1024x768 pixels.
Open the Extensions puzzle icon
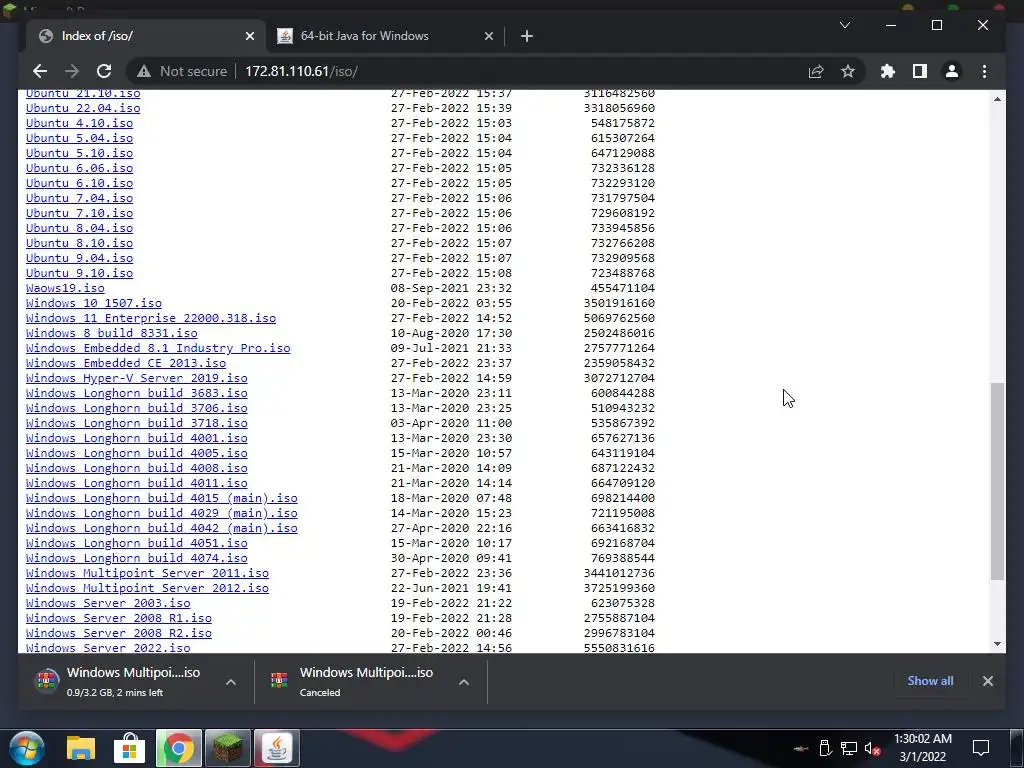(x=888, y=71)
